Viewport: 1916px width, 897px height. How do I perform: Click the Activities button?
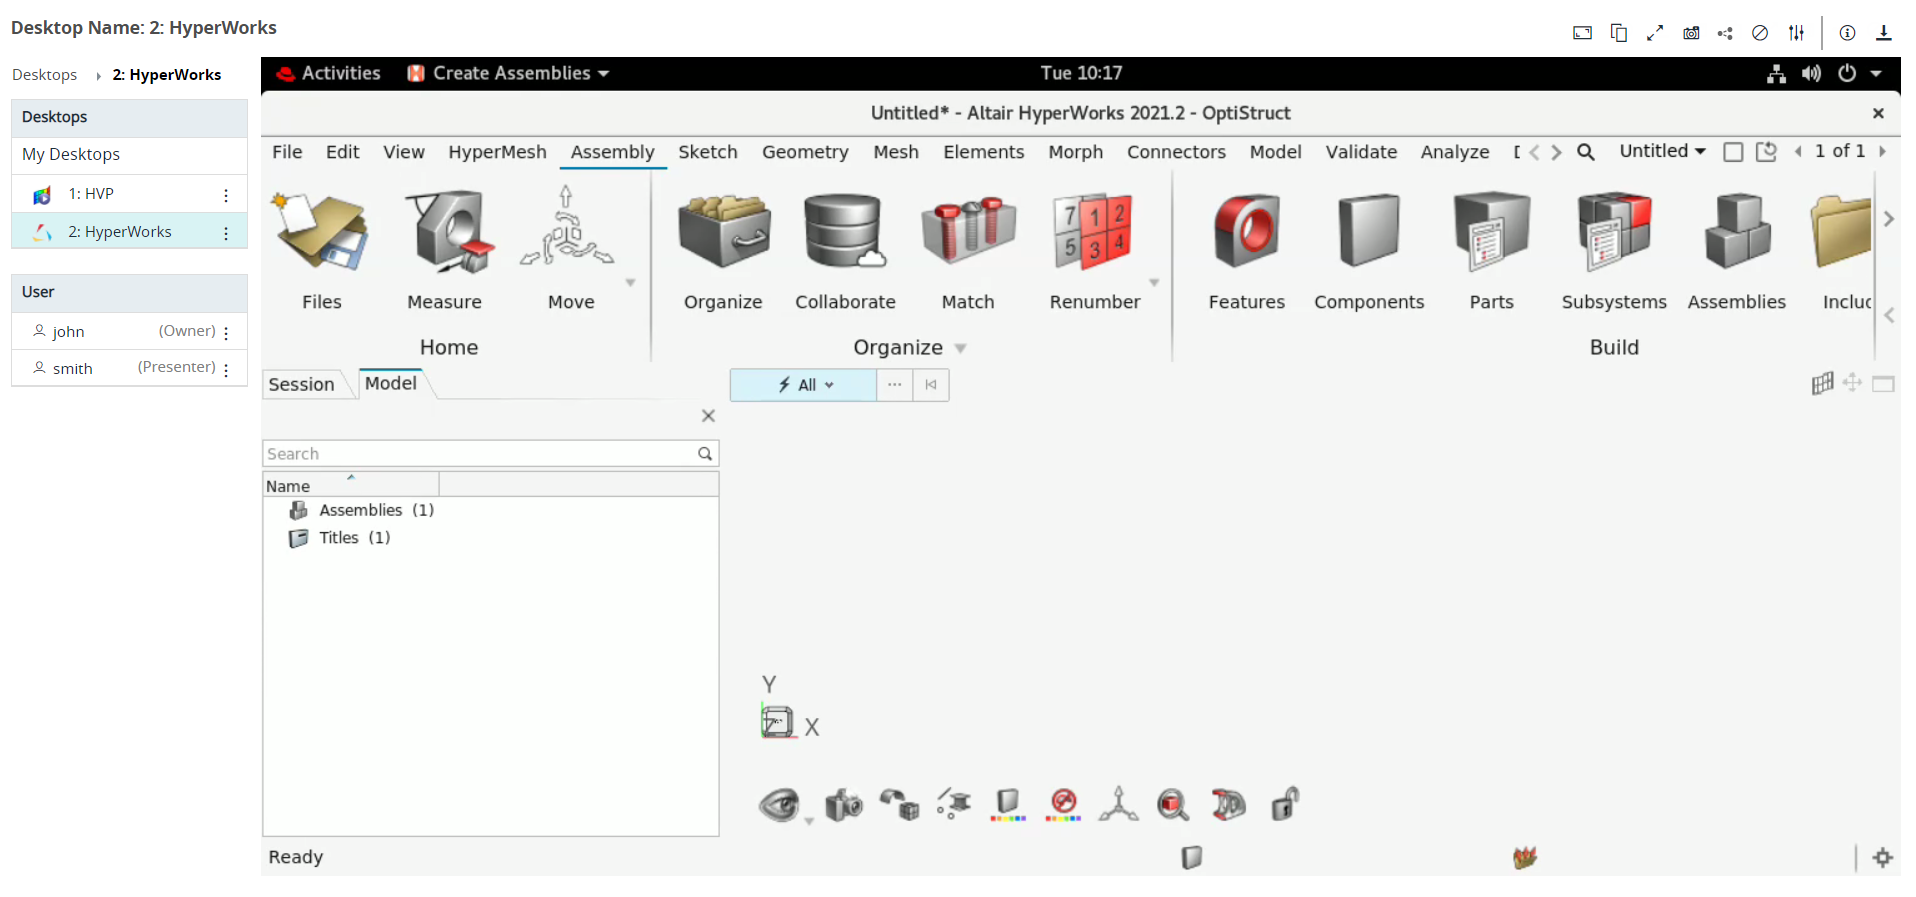pos(329,73)
